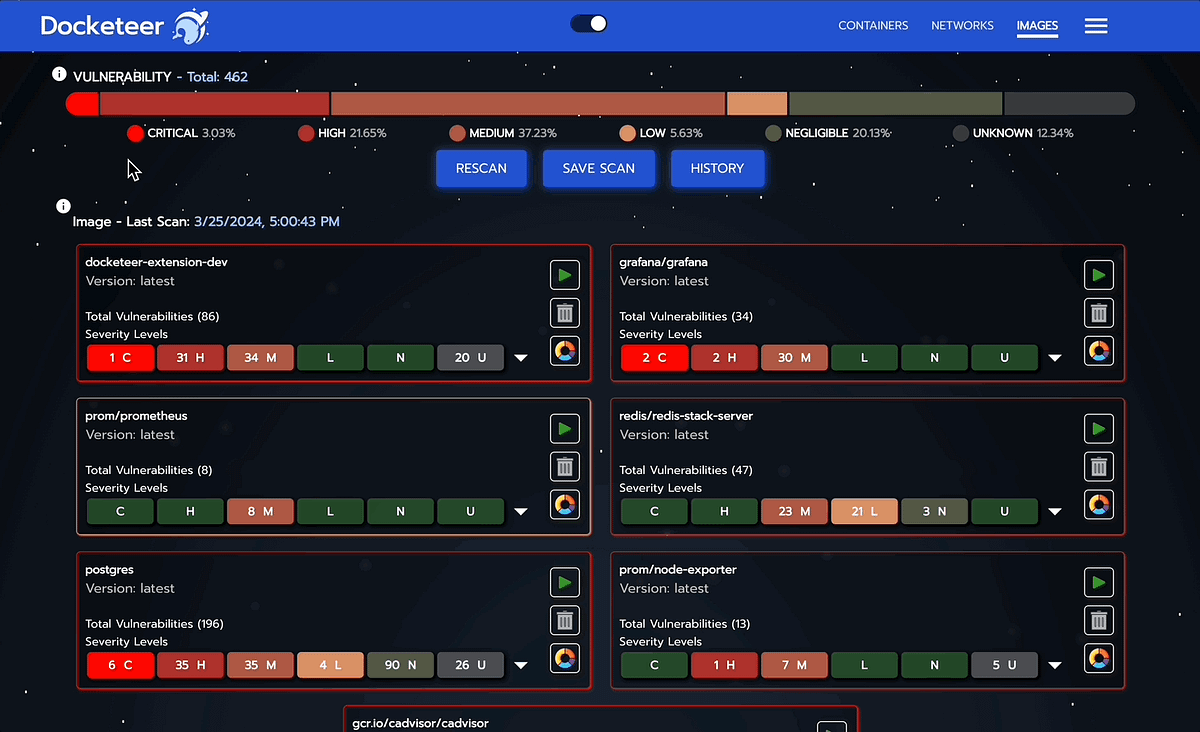Expand severity details for docketeer-extension-dev
This screenshot has height=732, width=1200.
(521, 358)
